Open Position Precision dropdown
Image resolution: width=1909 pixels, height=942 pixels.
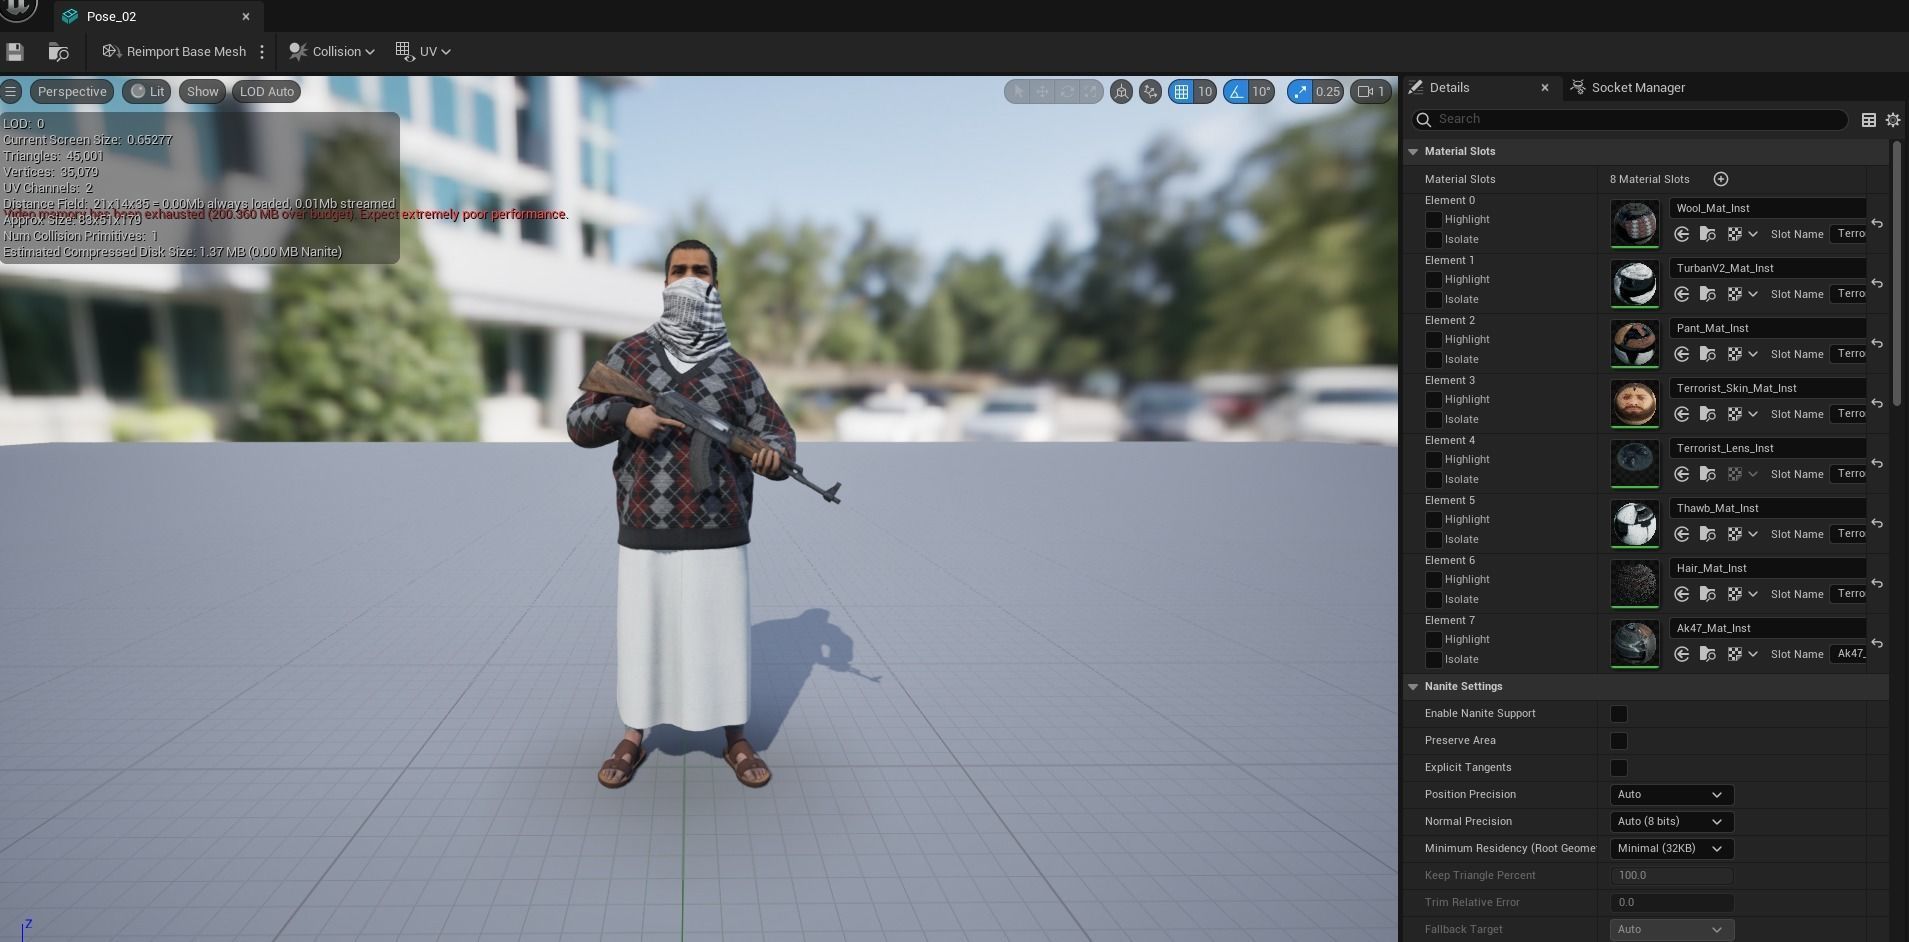point(1671,794)
